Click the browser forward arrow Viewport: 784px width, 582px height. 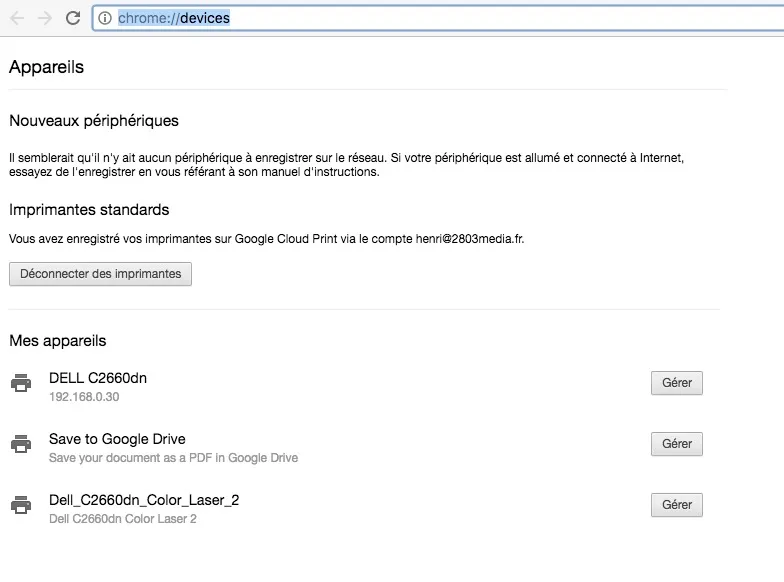pyautogui.click(x=45, y=18)
